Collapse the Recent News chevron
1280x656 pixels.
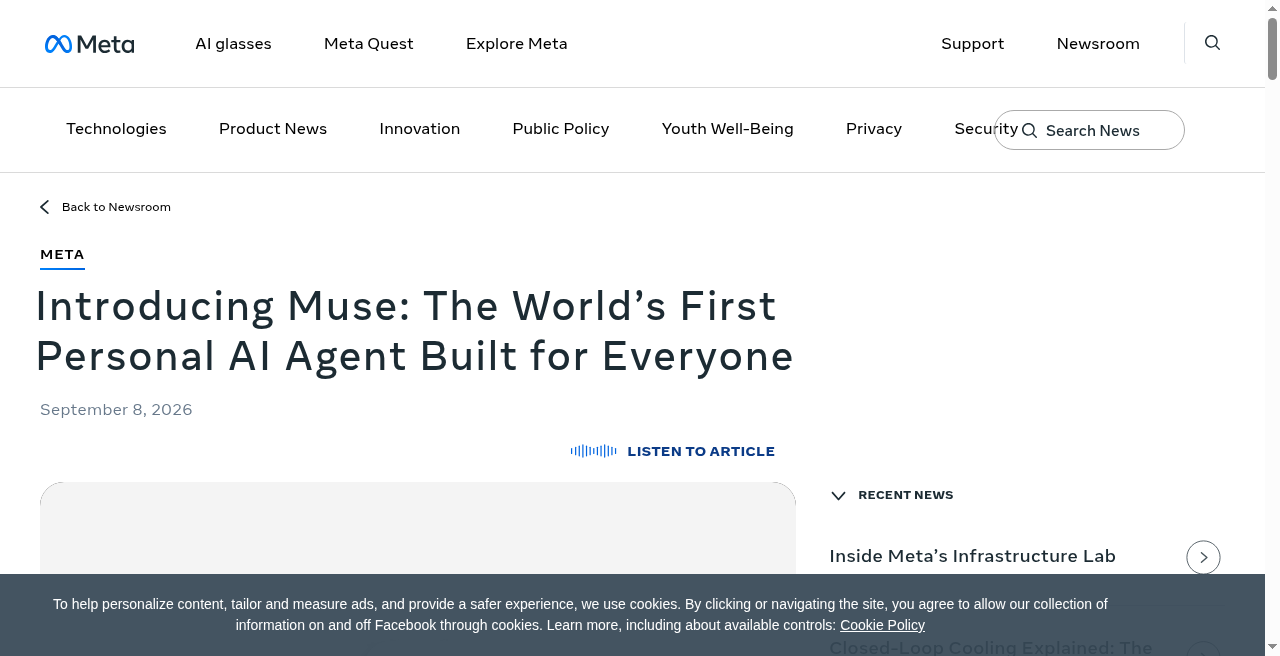click(x=838, y=495)
